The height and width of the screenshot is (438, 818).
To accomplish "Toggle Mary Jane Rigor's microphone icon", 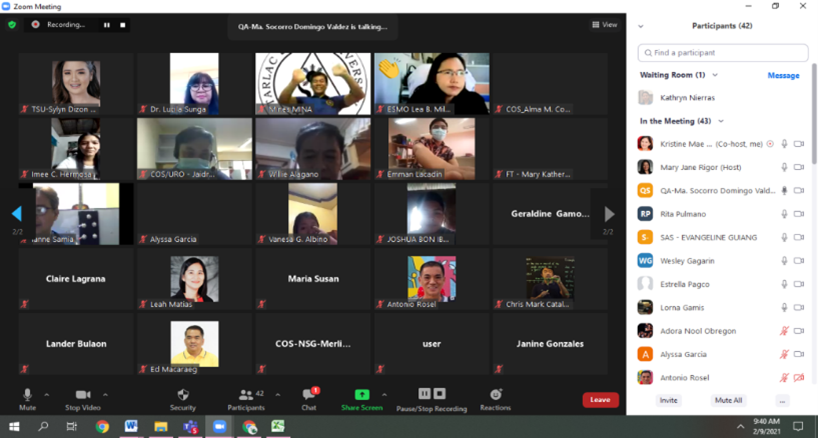I will pyautogui.click(x=784, y=167).
